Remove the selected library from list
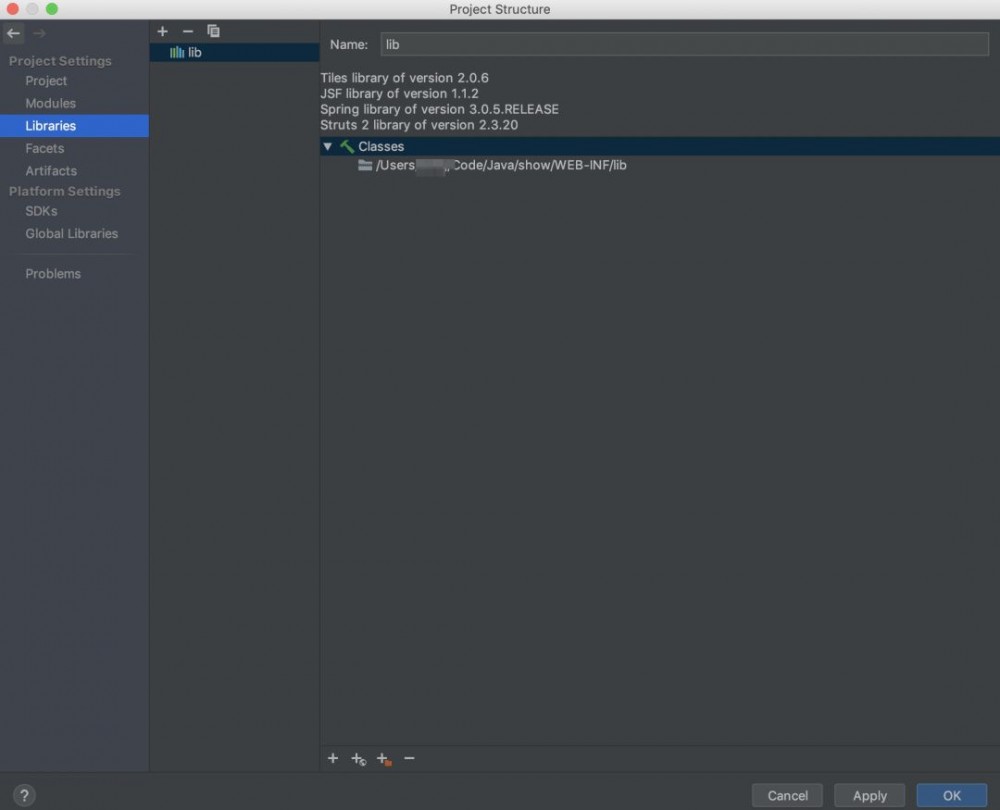Screen dimensions: 1000x810 [x=188, y=31]
